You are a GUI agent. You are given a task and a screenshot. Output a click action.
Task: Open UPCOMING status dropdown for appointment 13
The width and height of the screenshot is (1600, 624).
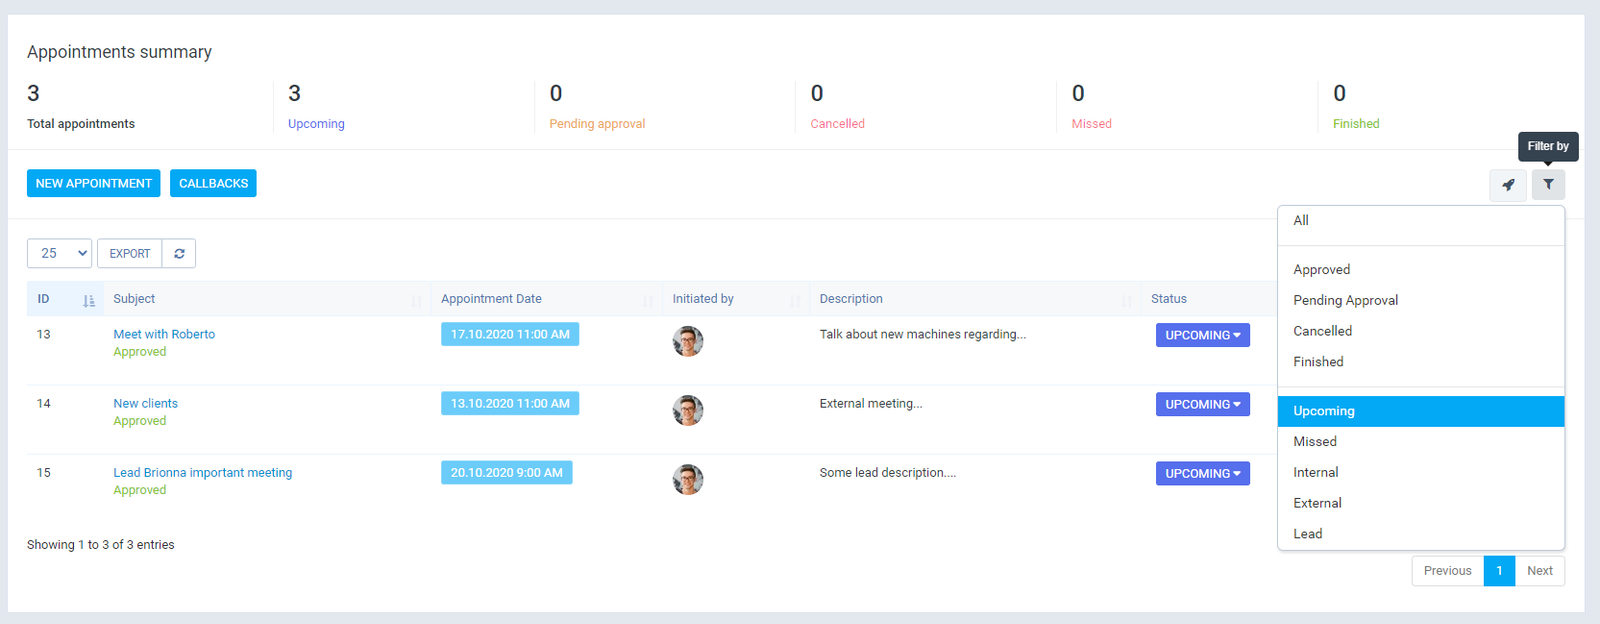pyautogui.click(x=1202, y=336)
